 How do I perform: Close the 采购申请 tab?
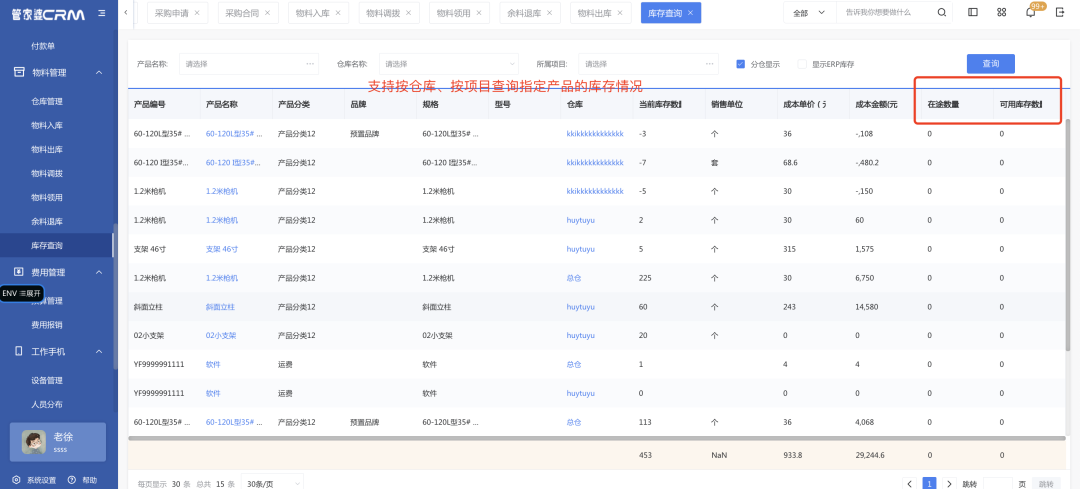click(x=197, y=12)
